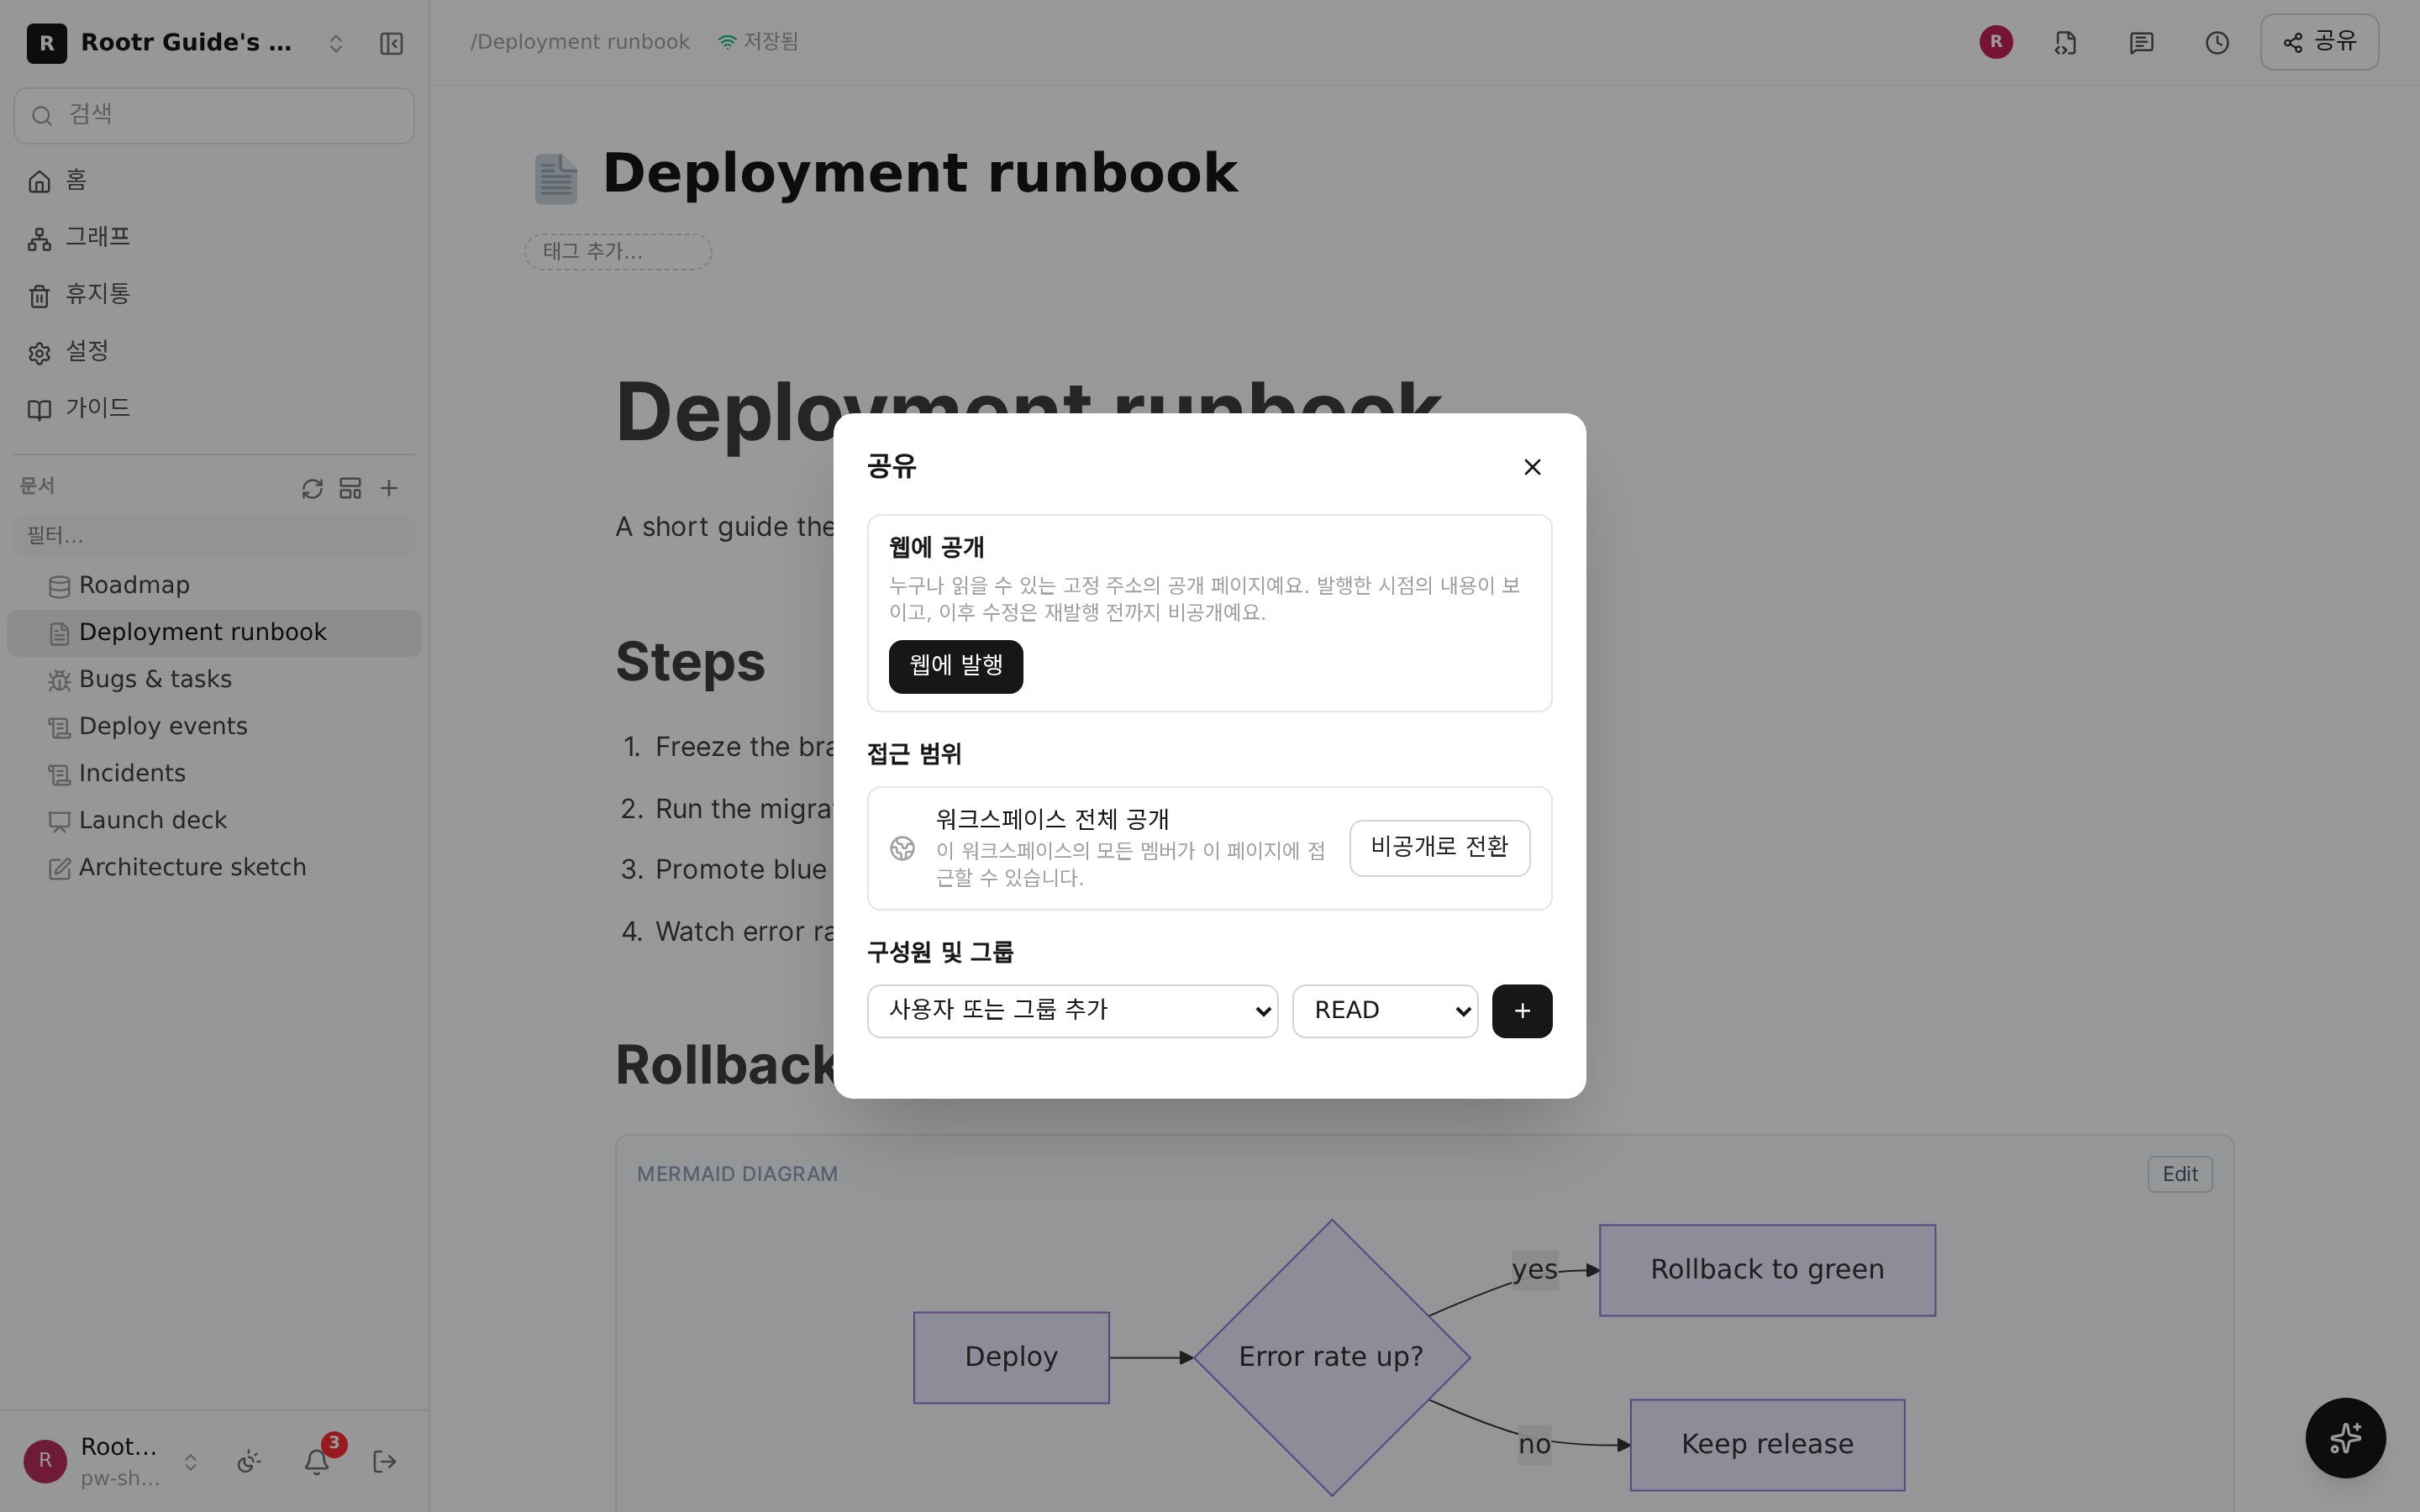This screenshot has width=2420, height=1512.
Task: Add member with the plus button
Action: [x=1522, y=1011]
